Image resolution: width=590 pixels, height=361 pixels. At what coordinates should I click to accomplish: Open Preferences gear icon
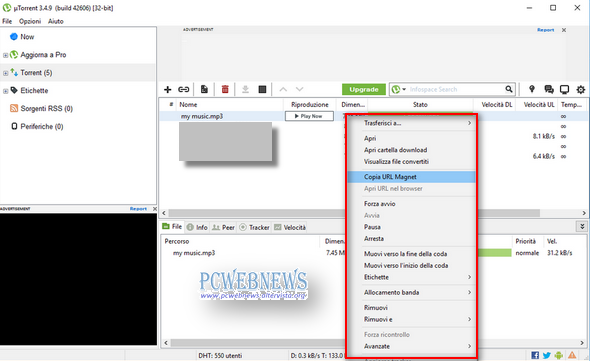[581, 89]
